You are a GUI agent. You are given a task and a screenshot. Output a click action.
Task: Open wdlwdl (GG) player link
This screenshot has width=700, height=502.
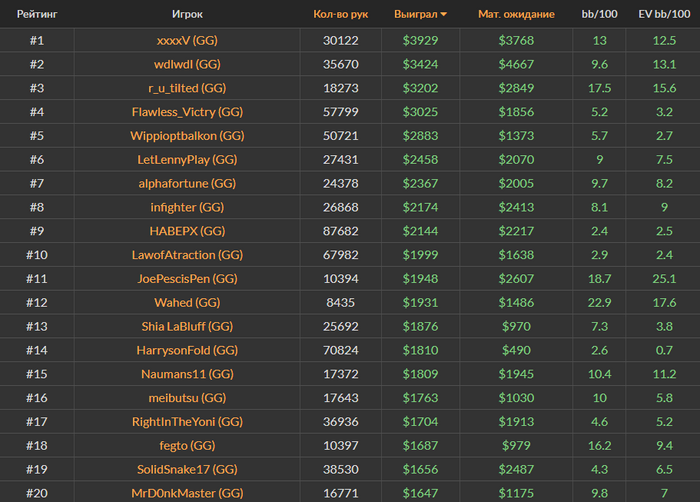pos(187,64)
